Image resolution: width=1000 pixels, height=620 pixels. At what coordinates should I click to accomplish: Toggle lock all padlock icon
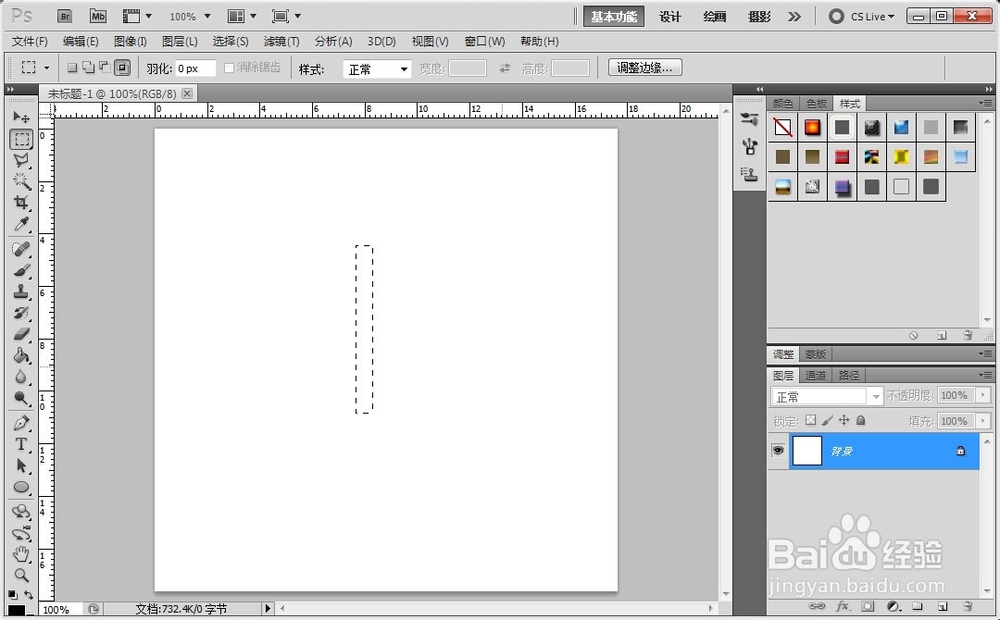click(861, 420)
